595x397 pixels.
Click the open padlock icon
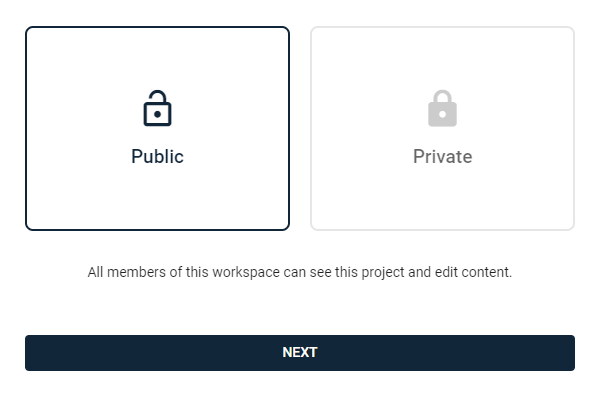[157, 108]
